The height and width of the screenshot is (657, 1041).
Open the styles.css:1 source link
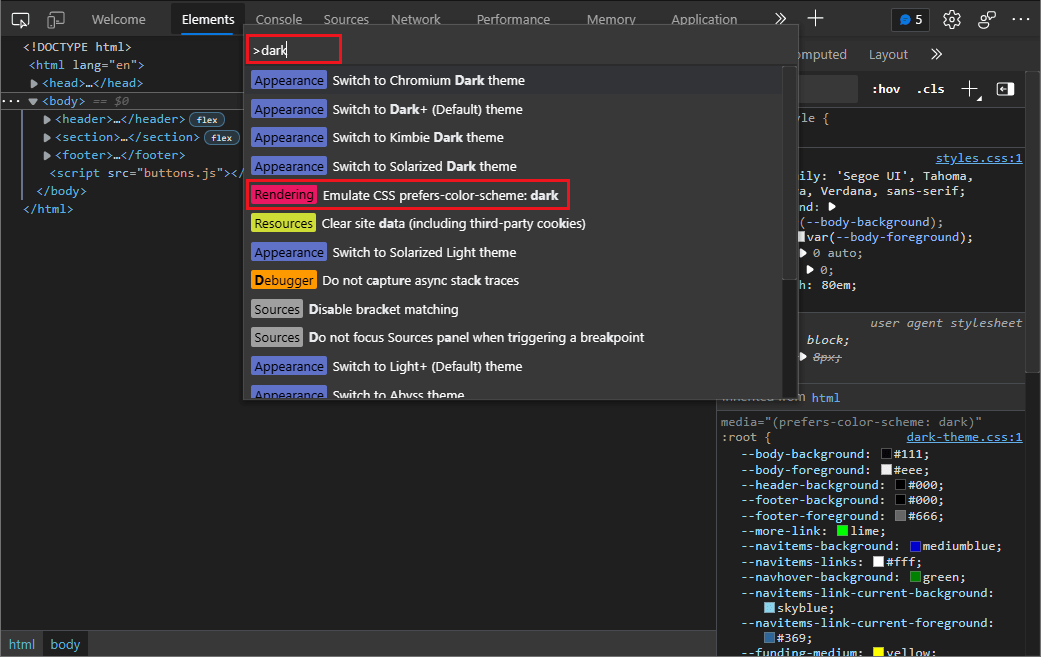click(x=979, y=158)
